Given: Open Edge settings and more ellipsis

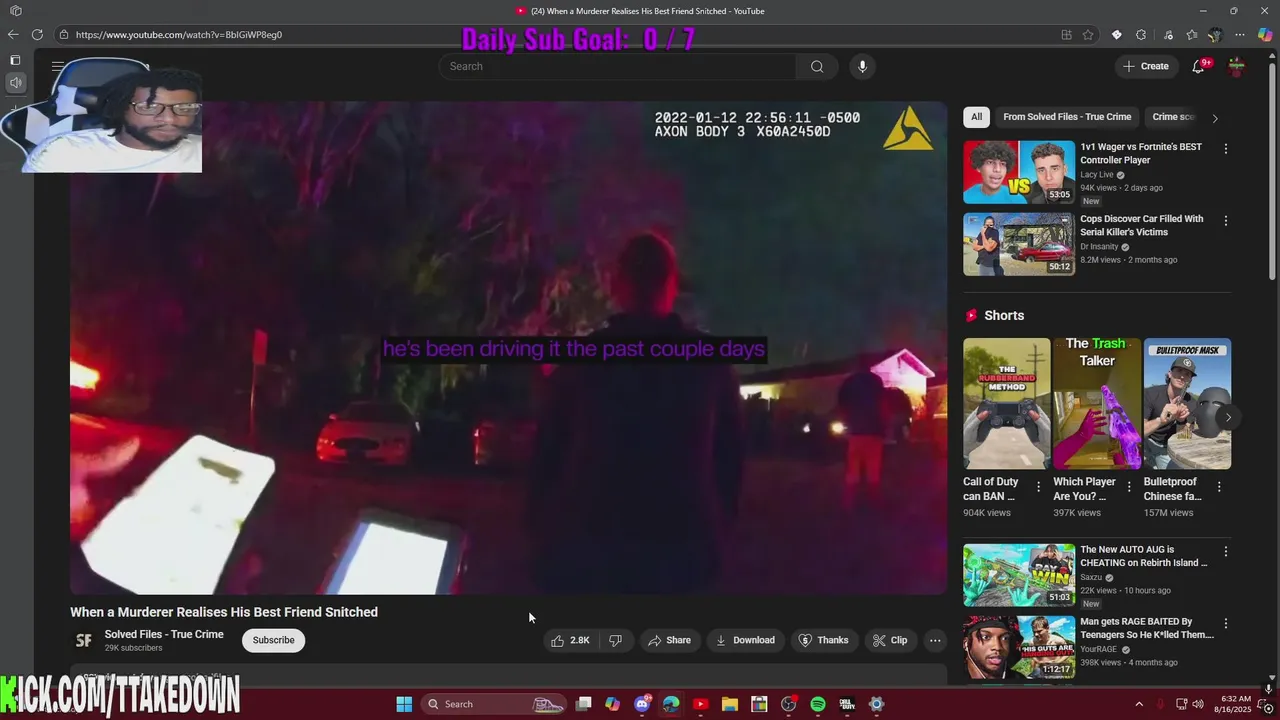Looking at the screenshot, I should (1239, 34).
